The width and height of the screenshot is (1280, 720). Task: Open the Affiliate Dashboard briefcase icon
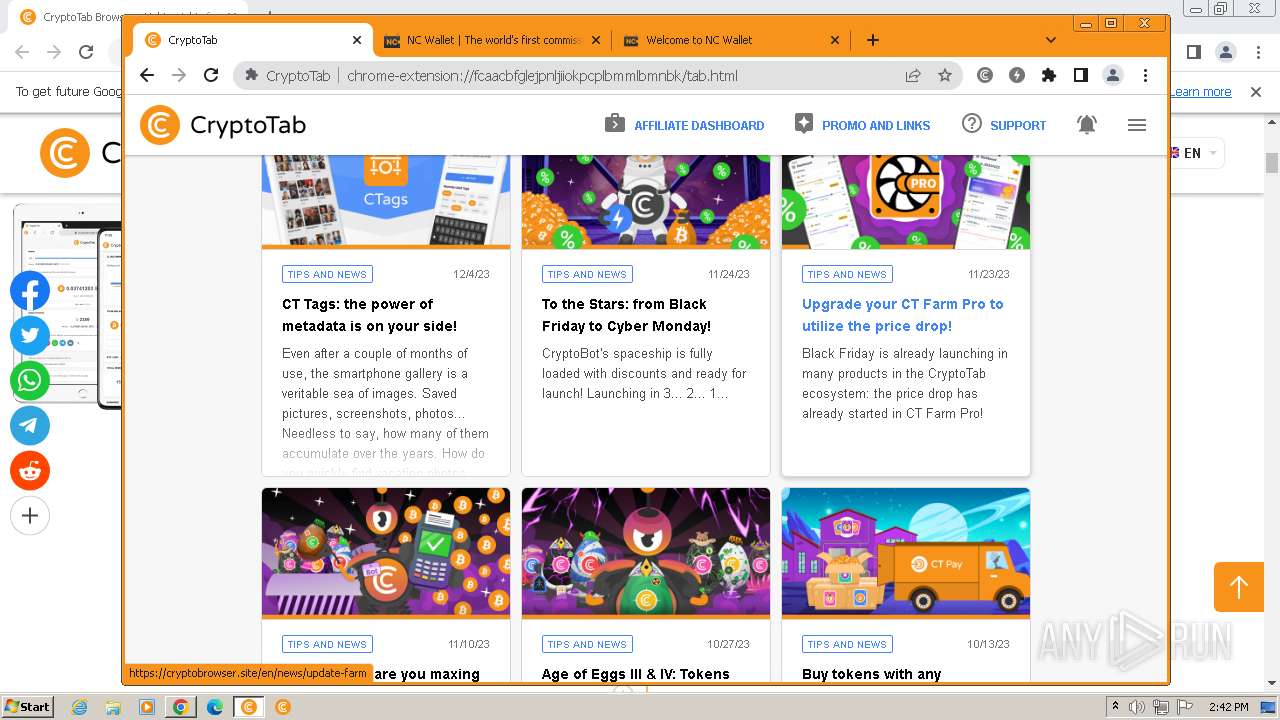(x=615, y=123)
